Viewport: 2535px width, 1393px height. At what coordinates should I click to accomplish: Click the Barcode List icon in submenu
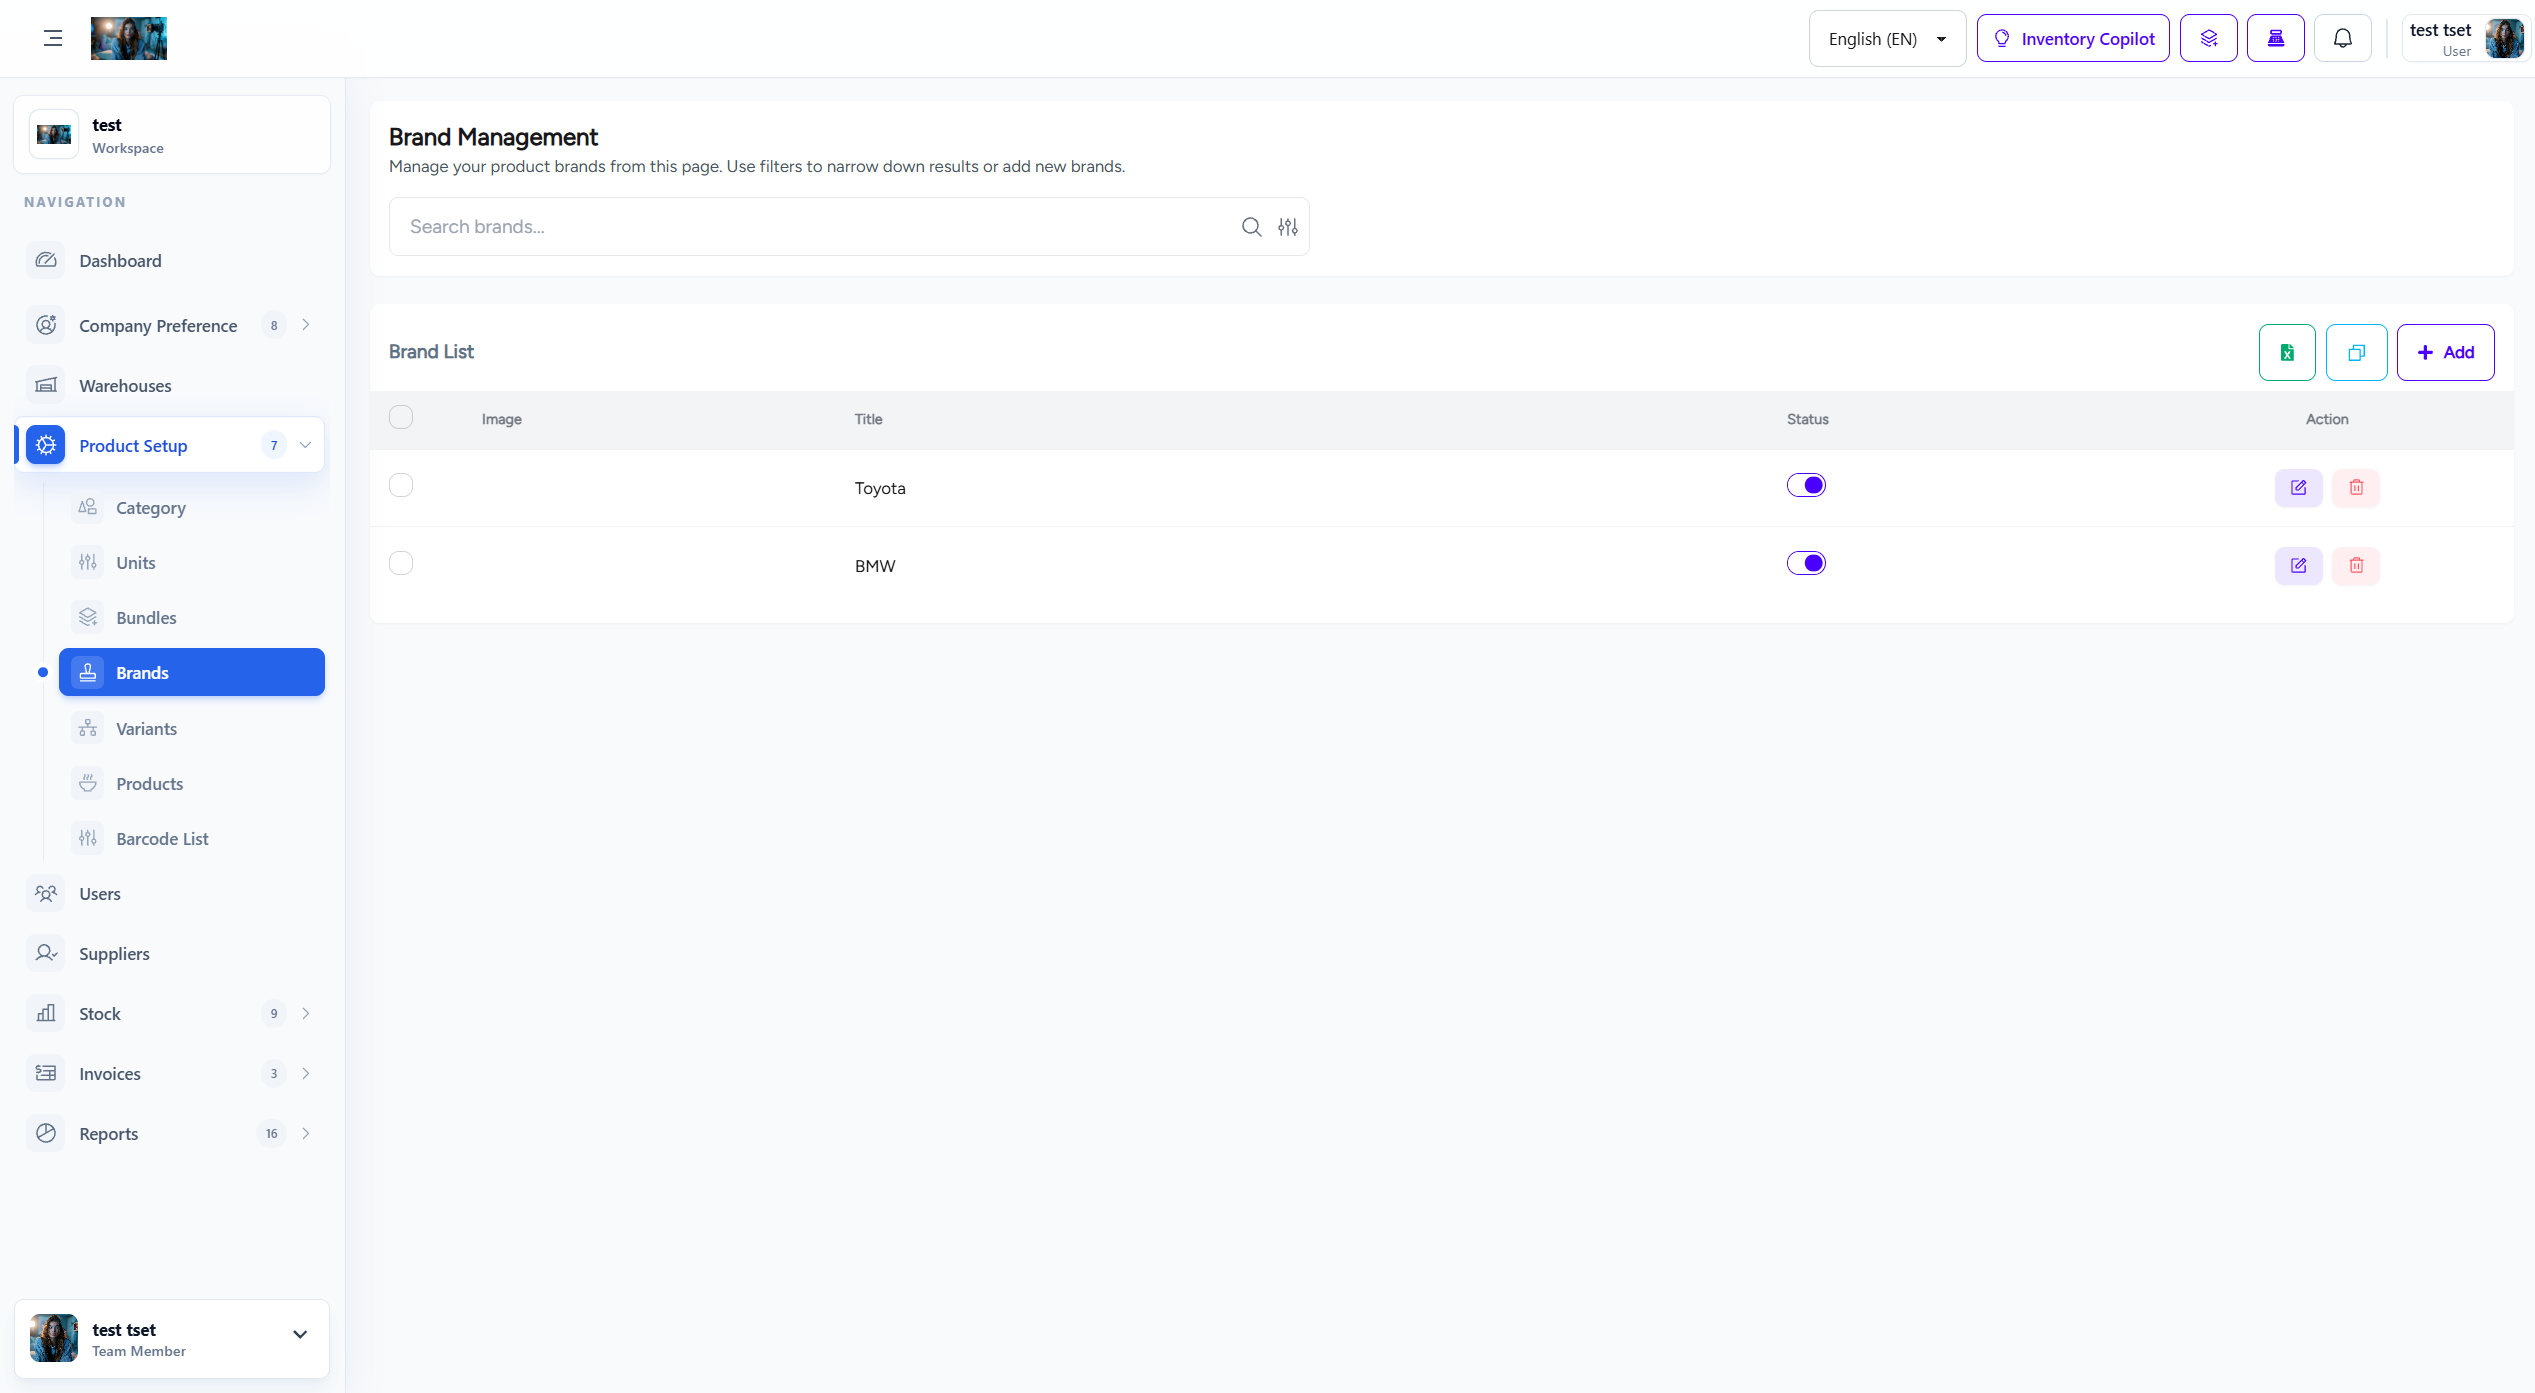pos(88,838)
